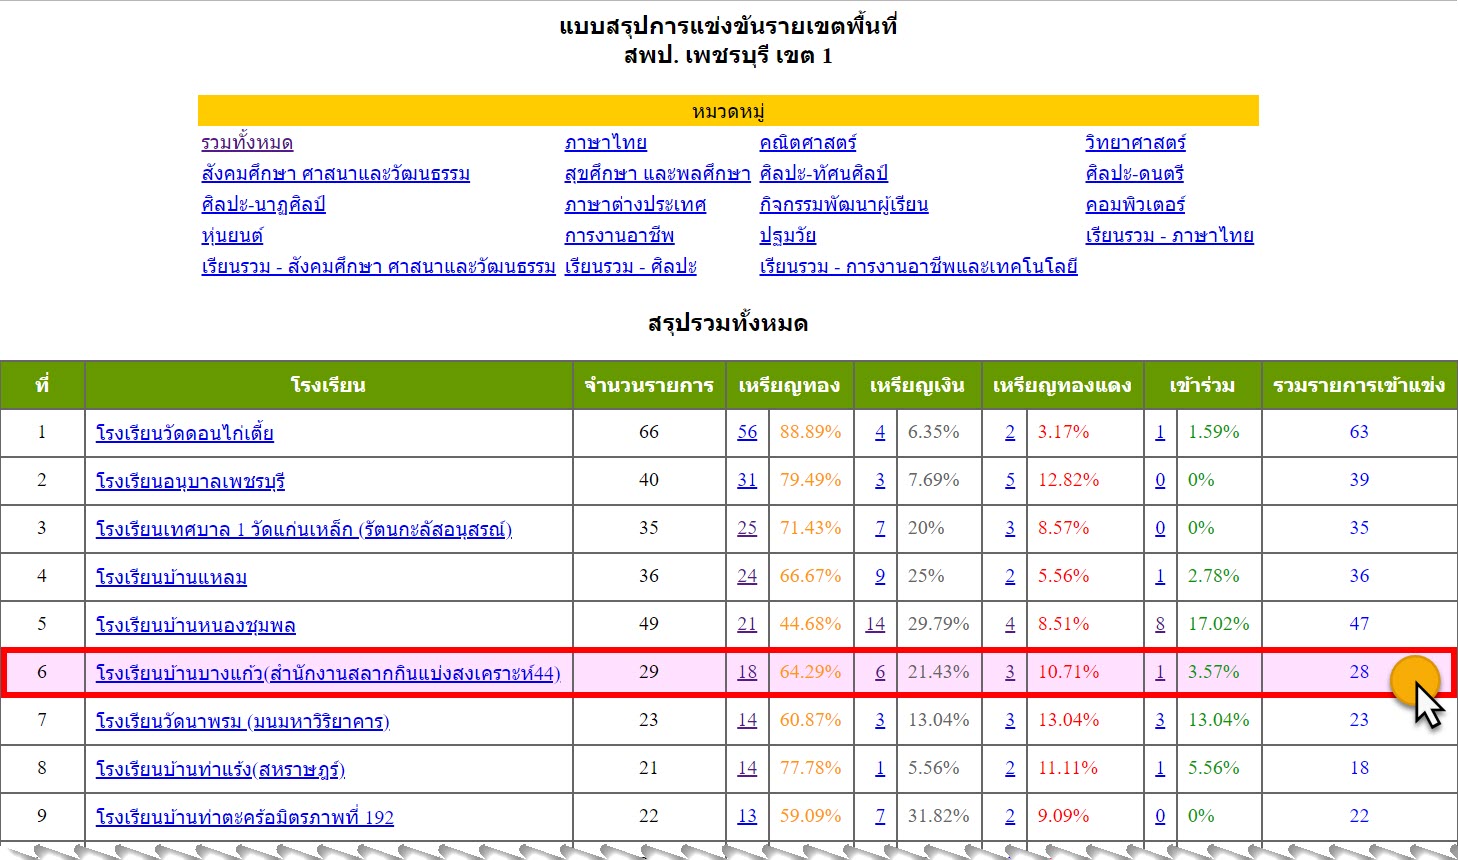Open school link โรงเรียนบ้านบางแก้ว
1458x860 pixels.
click(x=328, y=673)
